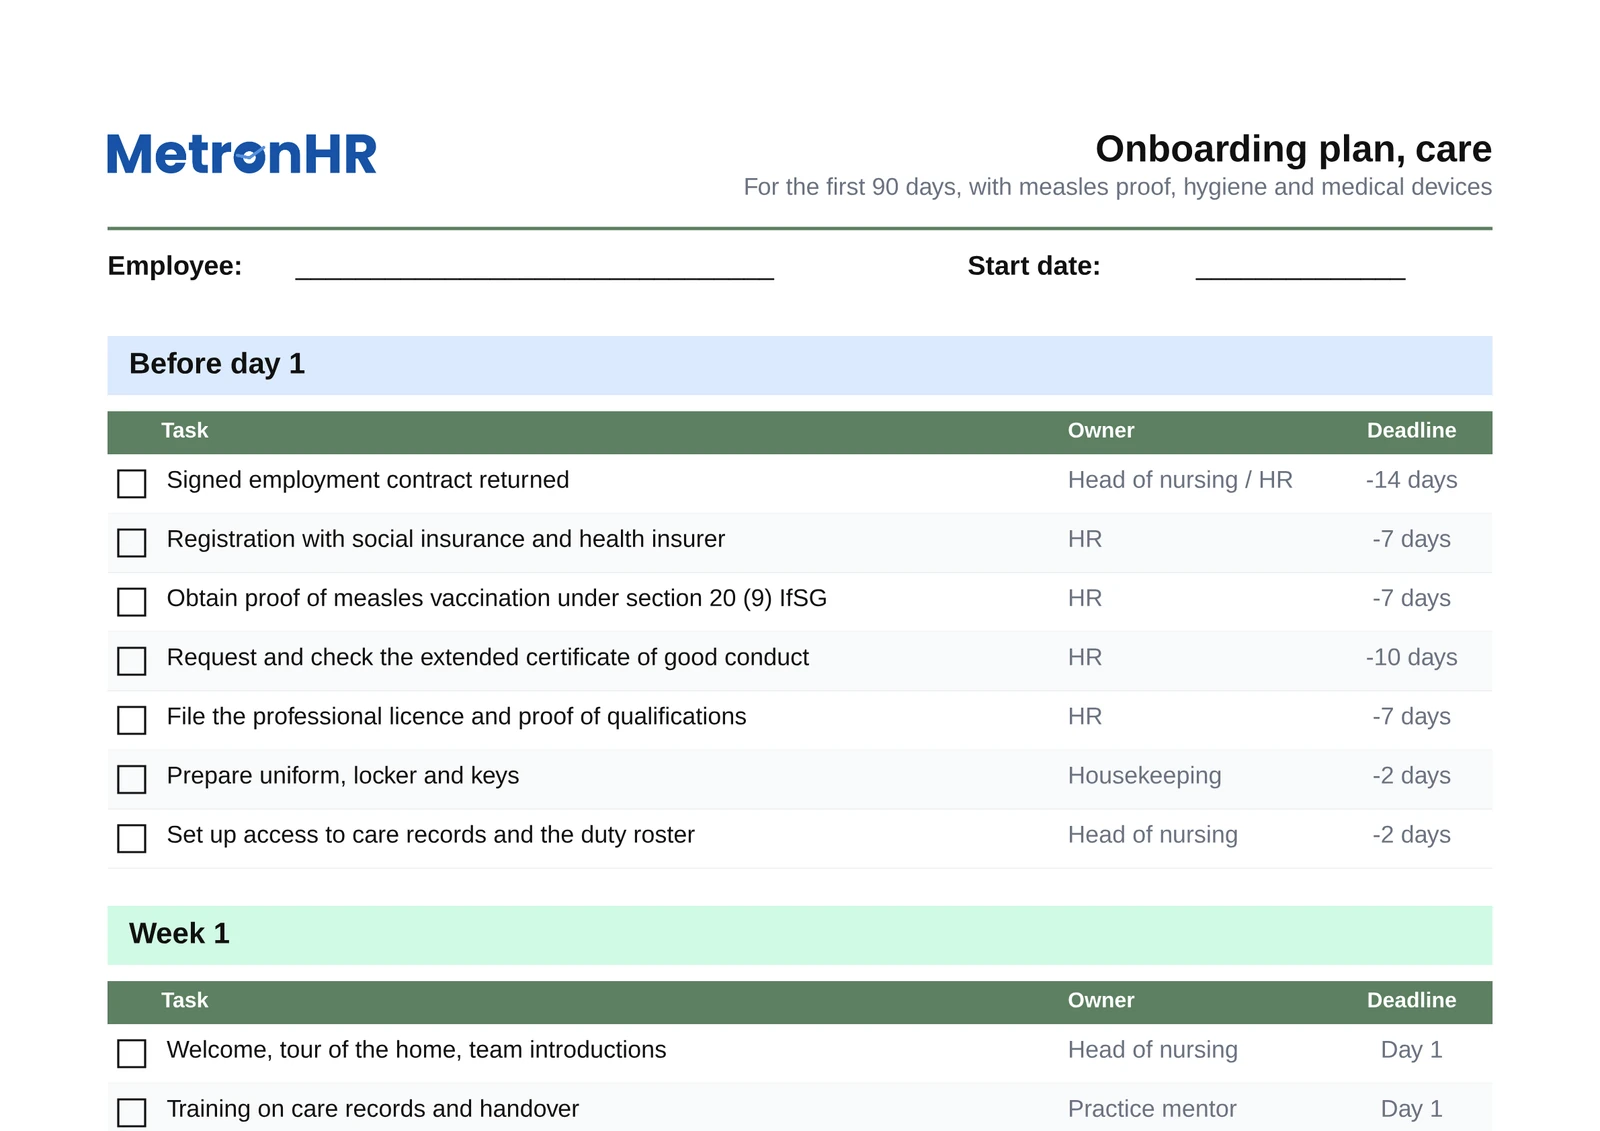Check the Training on care records checkbox
Screen dimensions: 1600x1131
[132, 1112]
